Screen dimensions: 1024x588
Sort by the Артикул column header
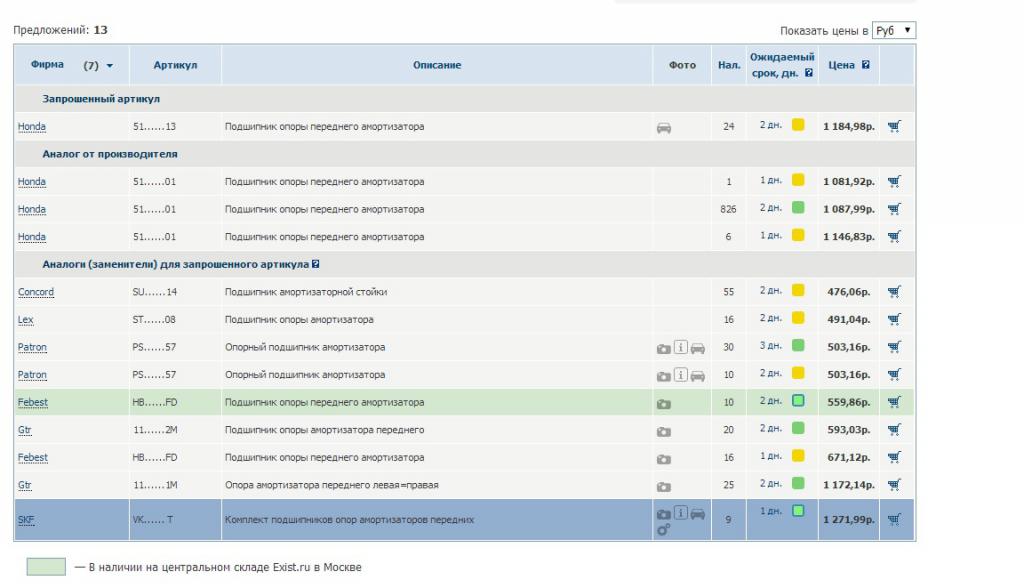coord(175,65)
